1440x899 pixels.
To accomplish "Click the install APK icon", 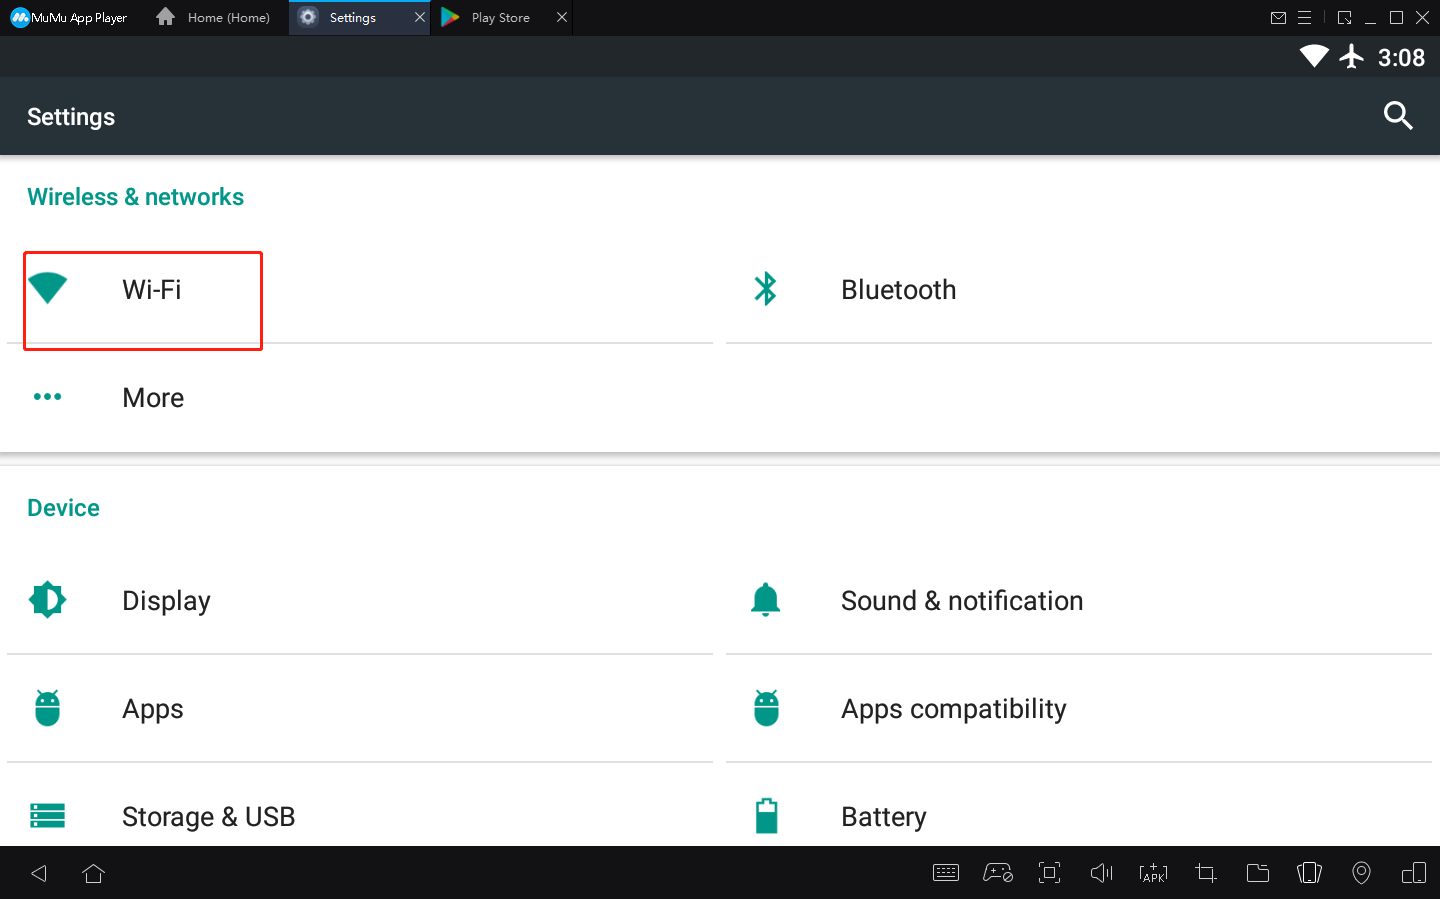I will pyautogui.click(x=1153, y=873).
